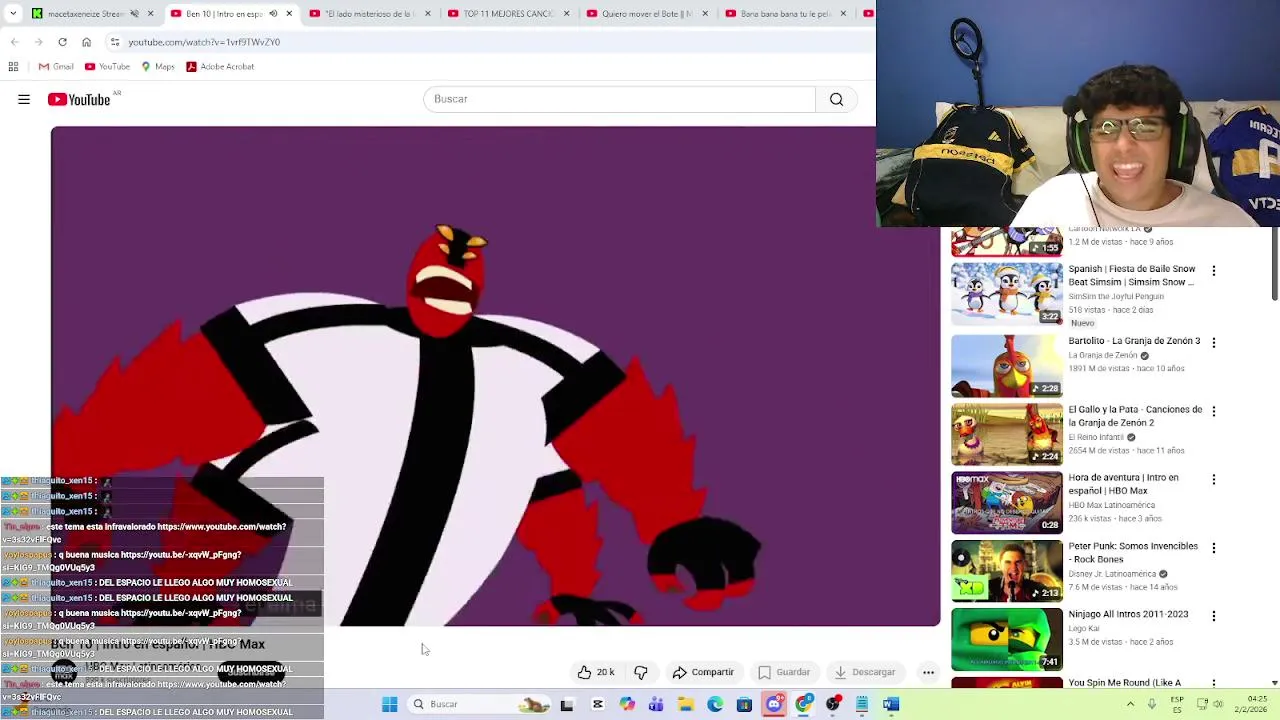Open Bartolito La Granja de Zenón thumbnail

coord(1007,366)
